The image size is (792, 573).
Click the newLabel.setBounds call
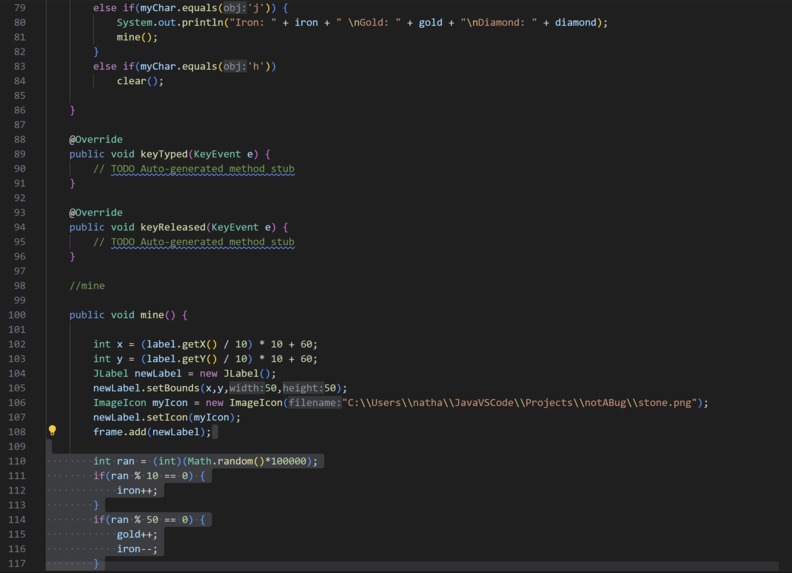220,388
